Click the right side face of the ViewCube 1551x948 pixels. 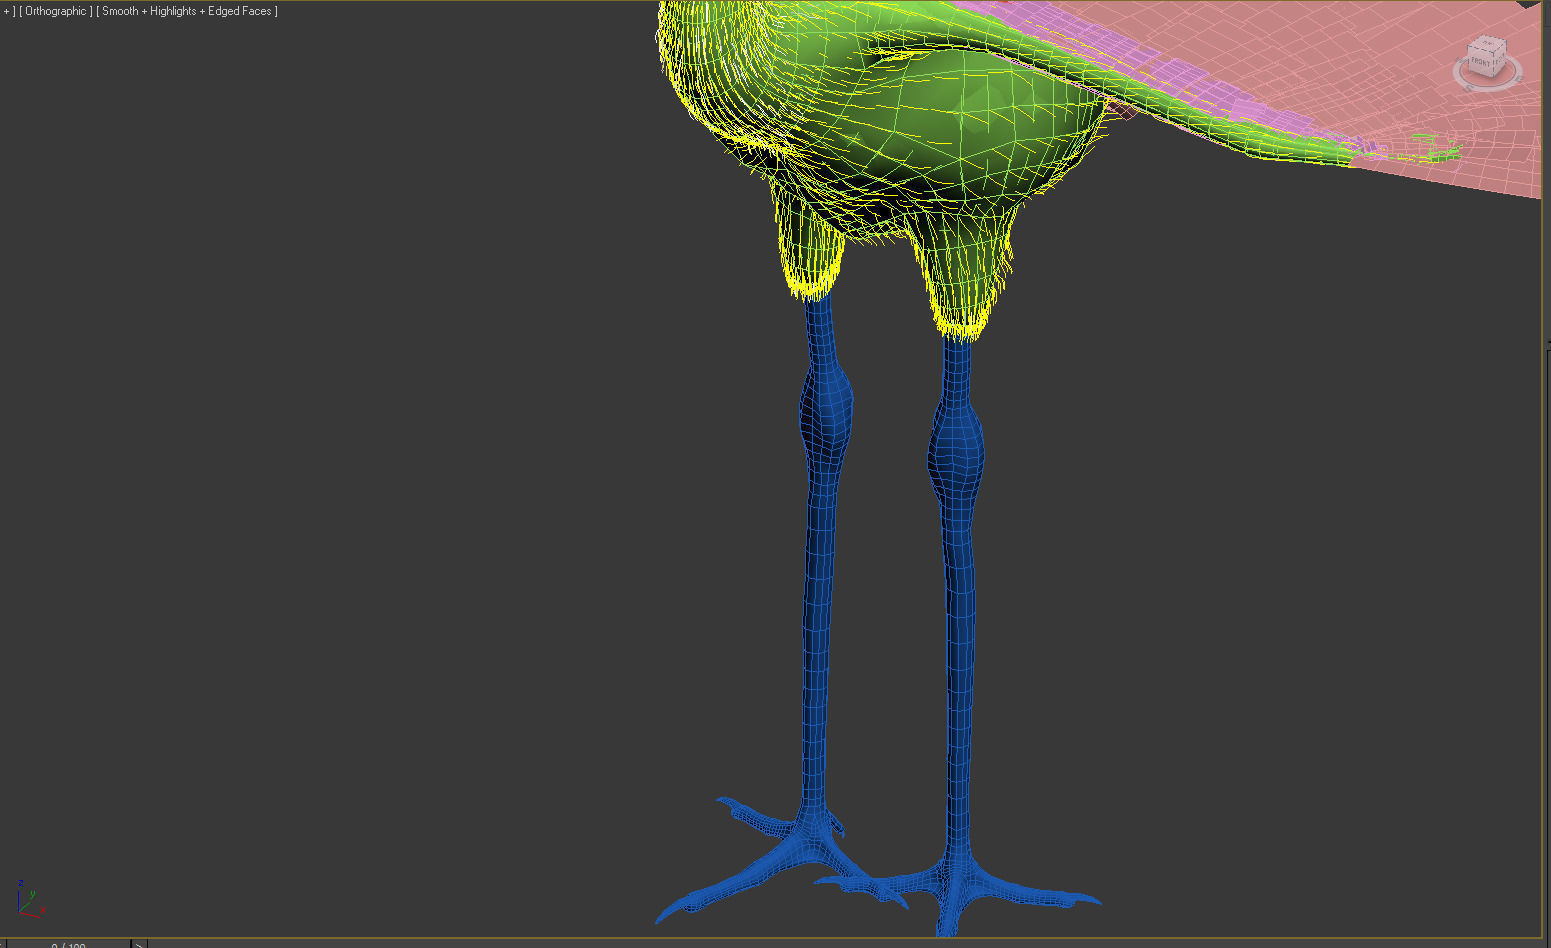point(1499,58)
